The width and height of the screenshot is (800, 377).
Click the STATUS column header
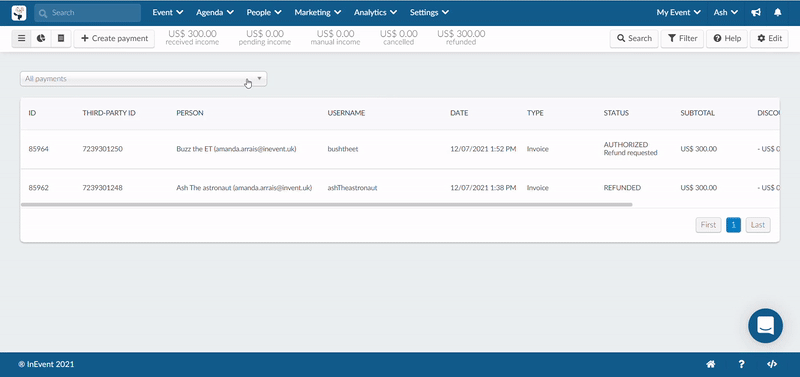pos(616,113)
